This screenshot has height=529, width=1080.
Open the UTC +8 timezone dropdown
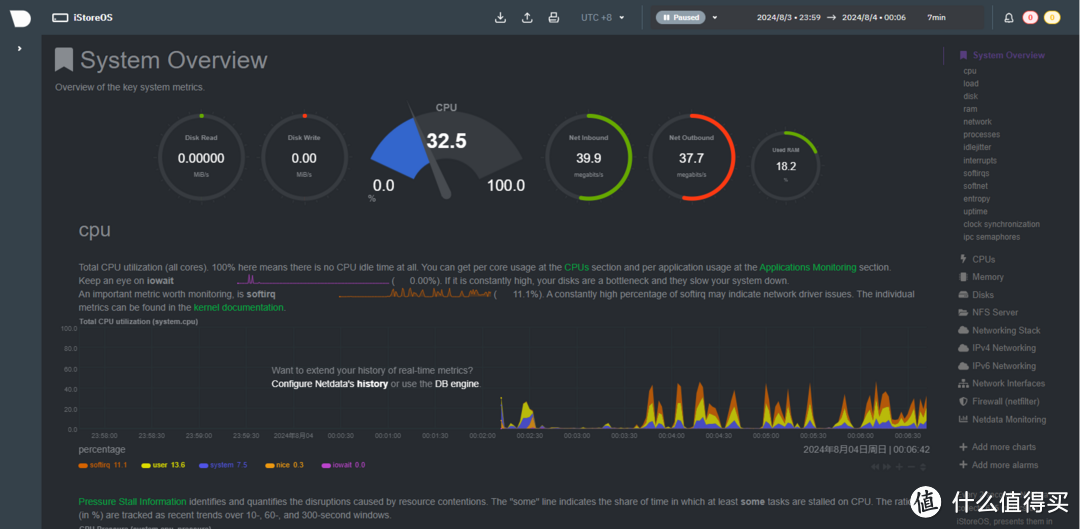point(602,18)
